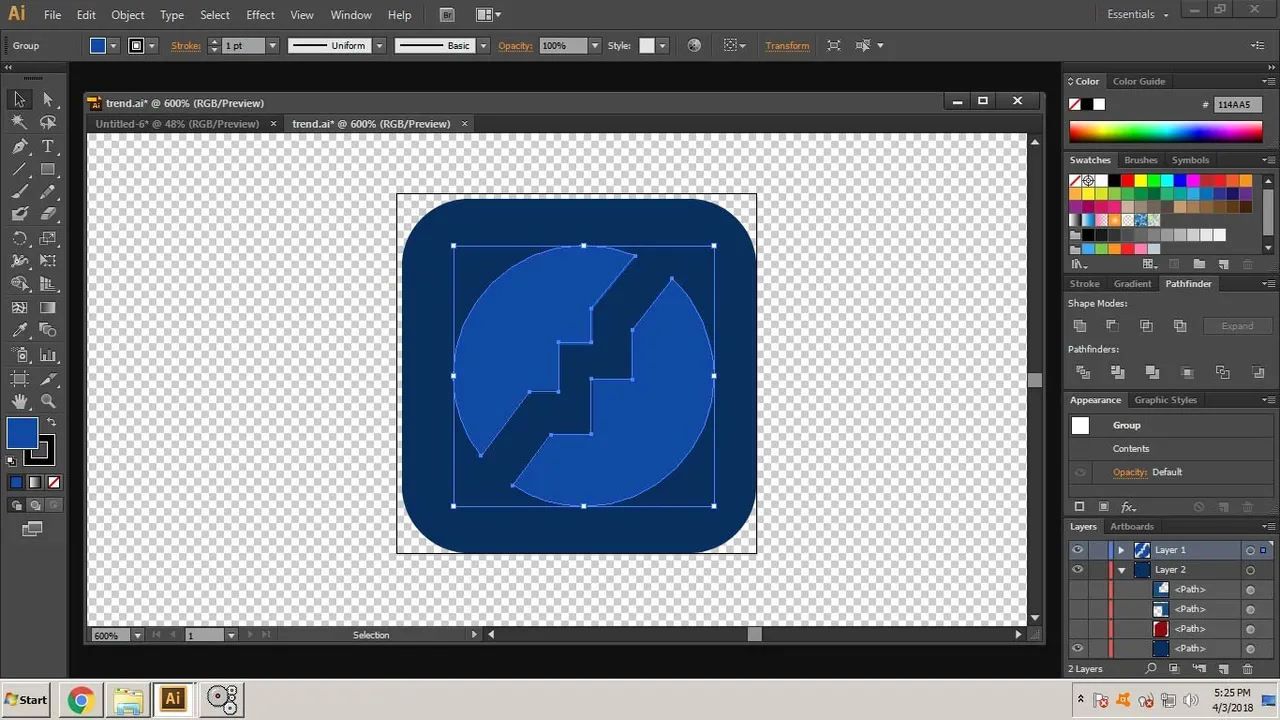Open the Effect menu
Image resolution: width=1280 pixels, height=720 pixels.
tap(260, 15)
